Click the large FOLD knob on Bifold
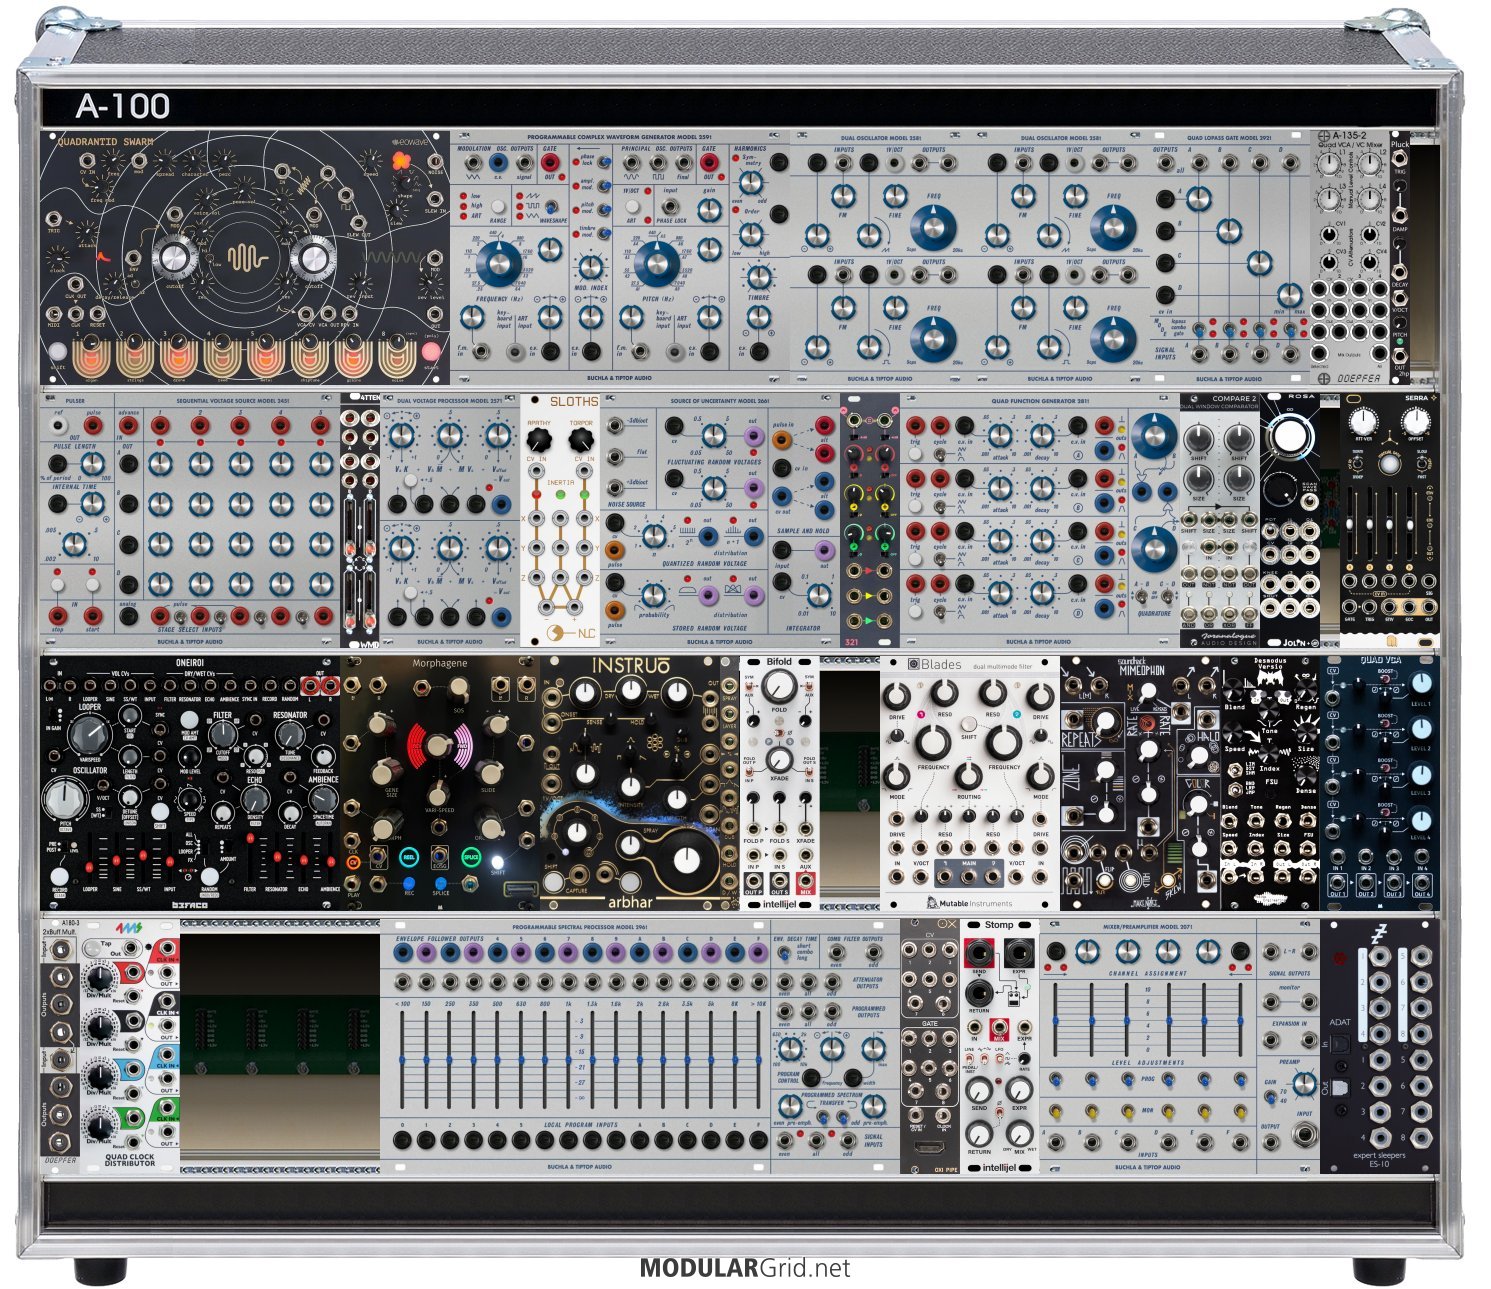Image resolution: width=1491 pixels, height=1289 pixels. click(x=779, y=687)
